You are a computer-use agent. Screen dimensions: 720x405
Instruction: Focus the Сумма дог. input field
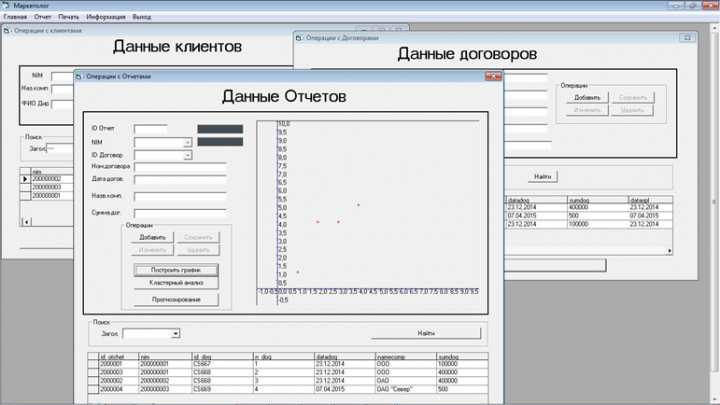(x=180, y=213)
